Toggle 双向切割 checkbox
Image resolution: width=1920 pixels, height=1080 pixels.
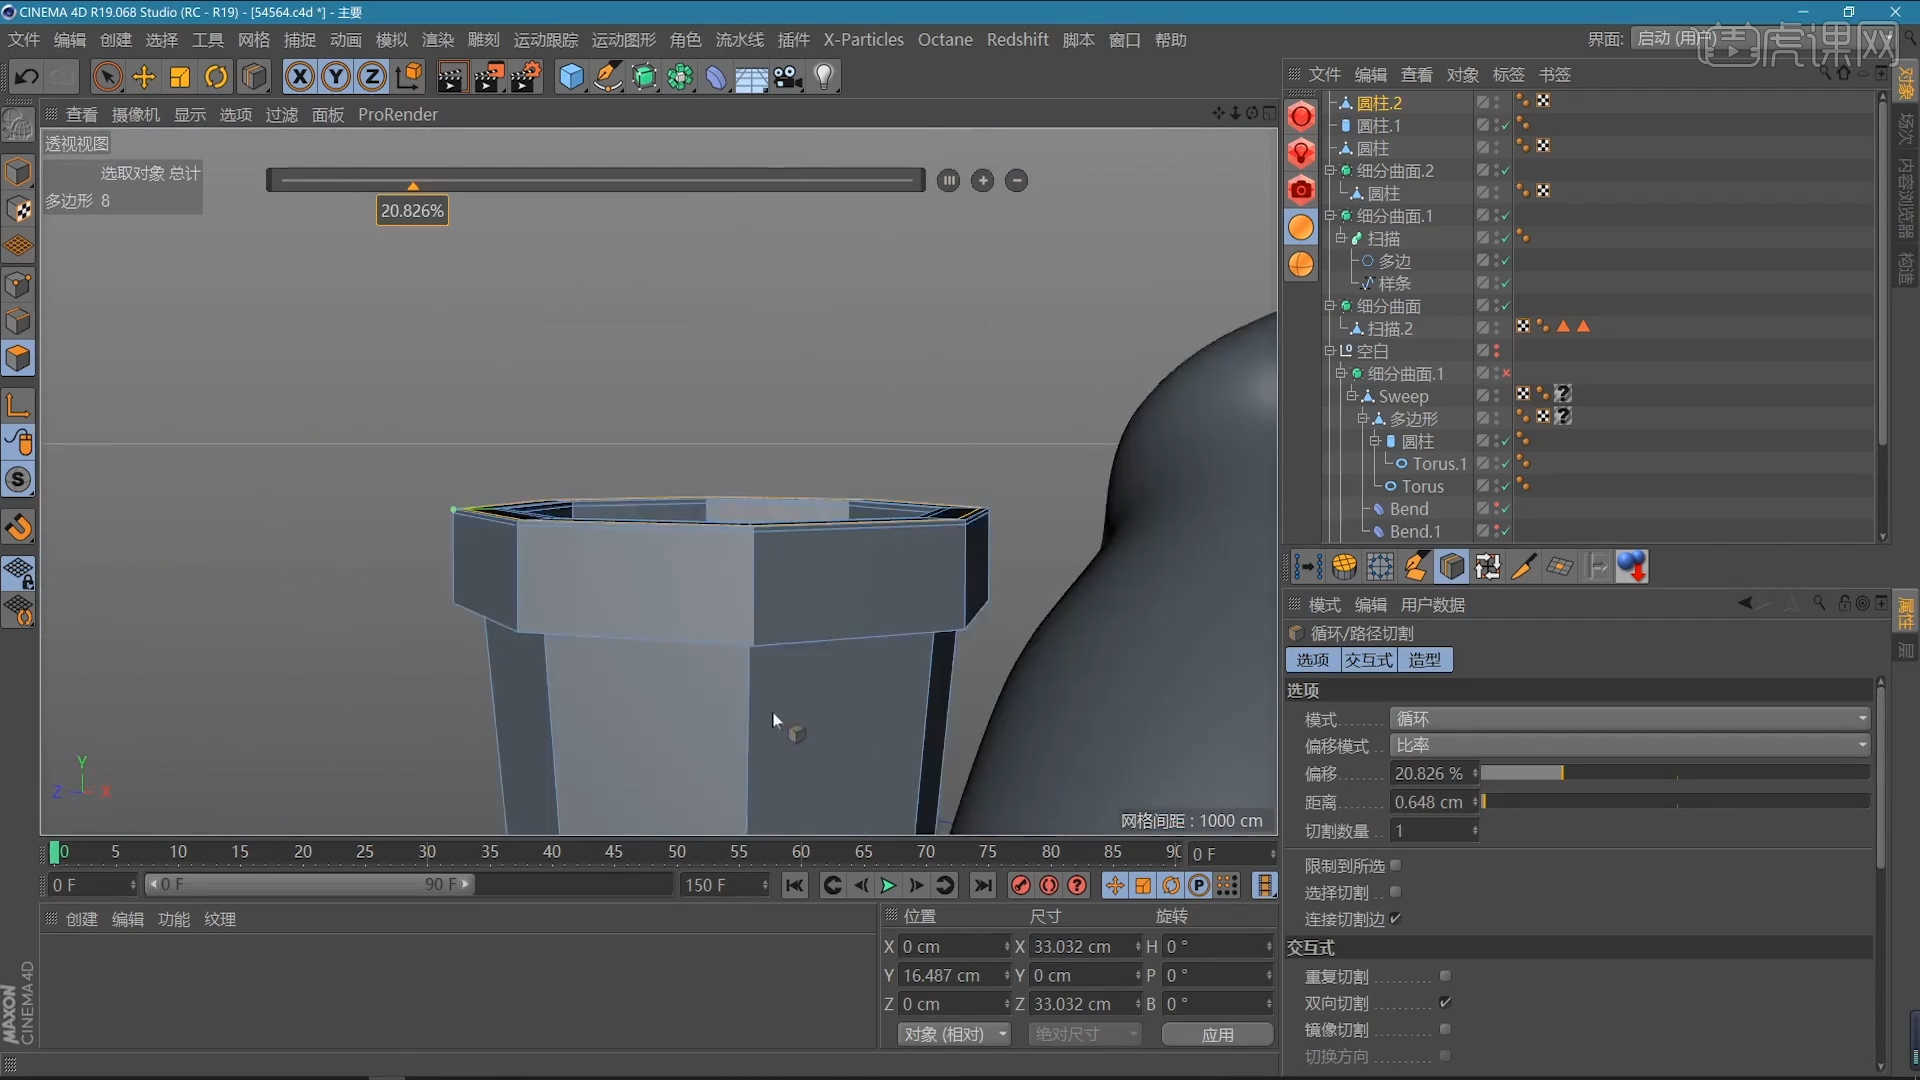[x=1445, y=1002]
